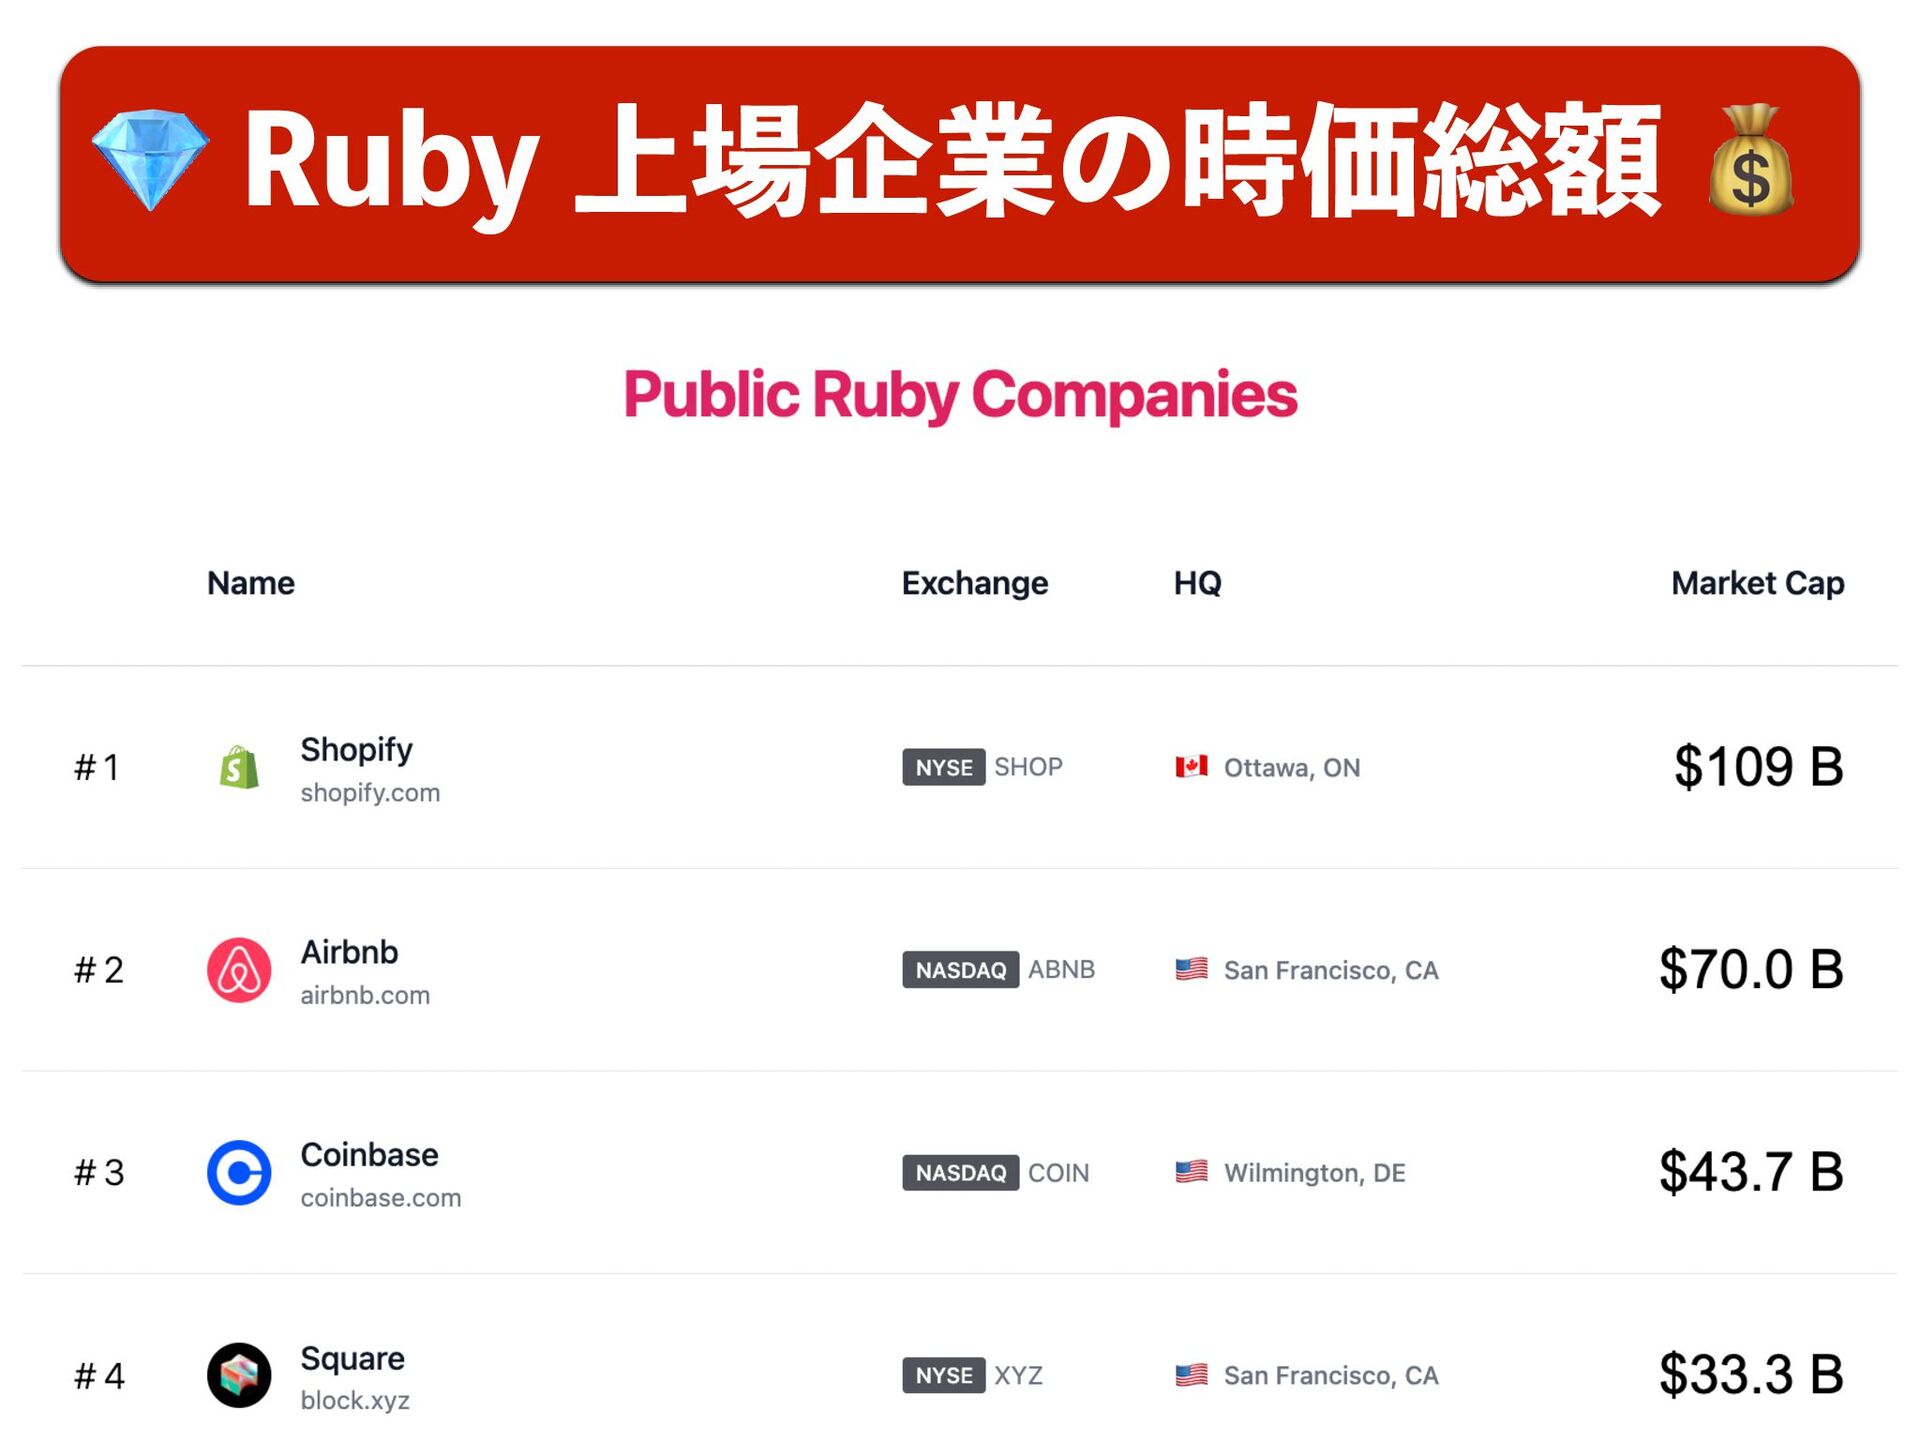Click the Square block logo icon
Screen dimensions: 1920x1440
239,1375
